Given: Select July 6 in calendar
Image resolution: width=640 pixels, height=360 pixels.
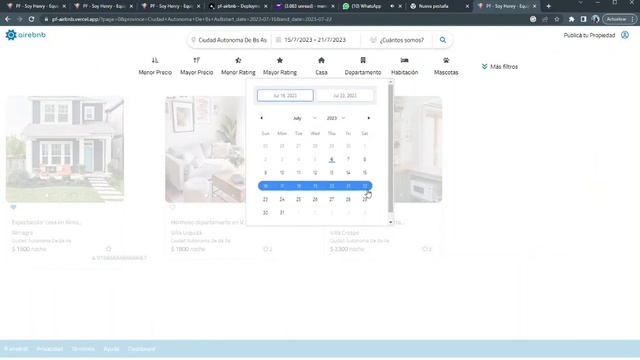Looking at the screenshot, I should click(332, 160).
